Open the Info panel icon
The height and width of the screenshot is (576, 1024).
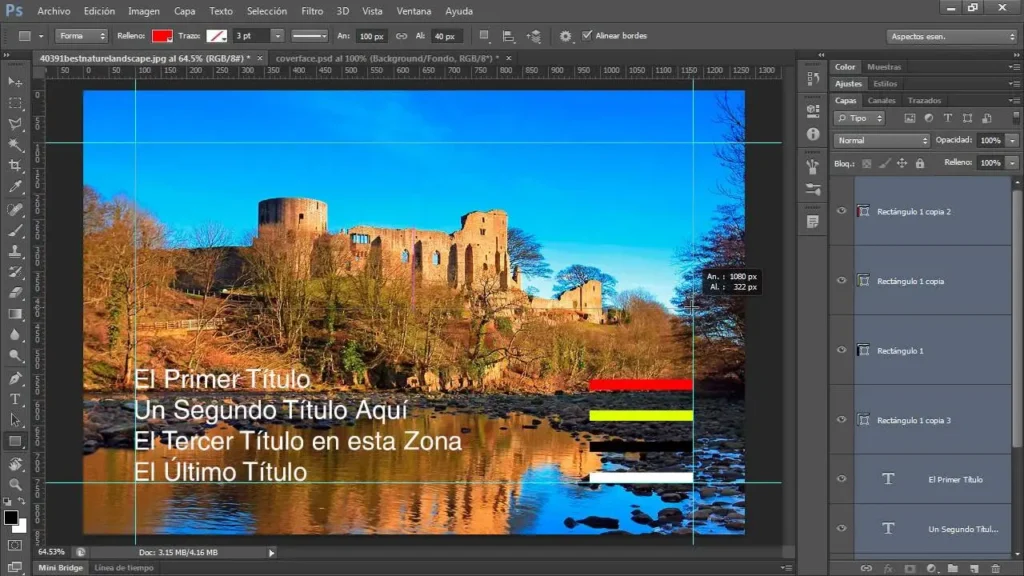coord(812,134)
